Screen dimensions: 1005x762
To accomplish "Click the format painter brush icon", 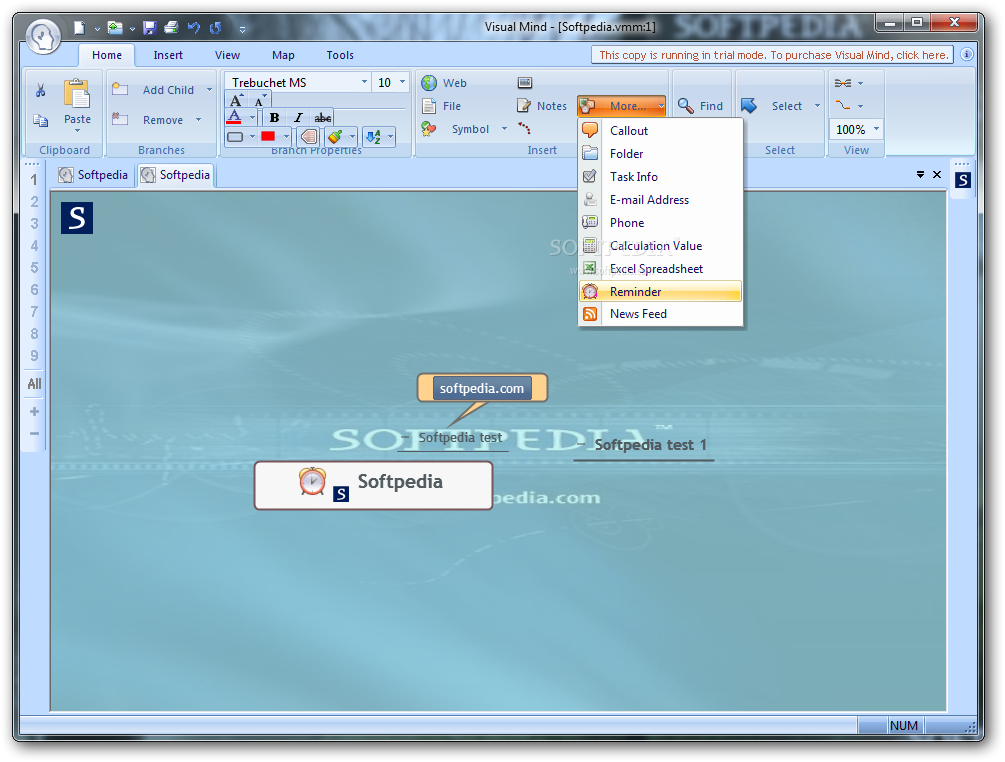I will tap(335, 136).
